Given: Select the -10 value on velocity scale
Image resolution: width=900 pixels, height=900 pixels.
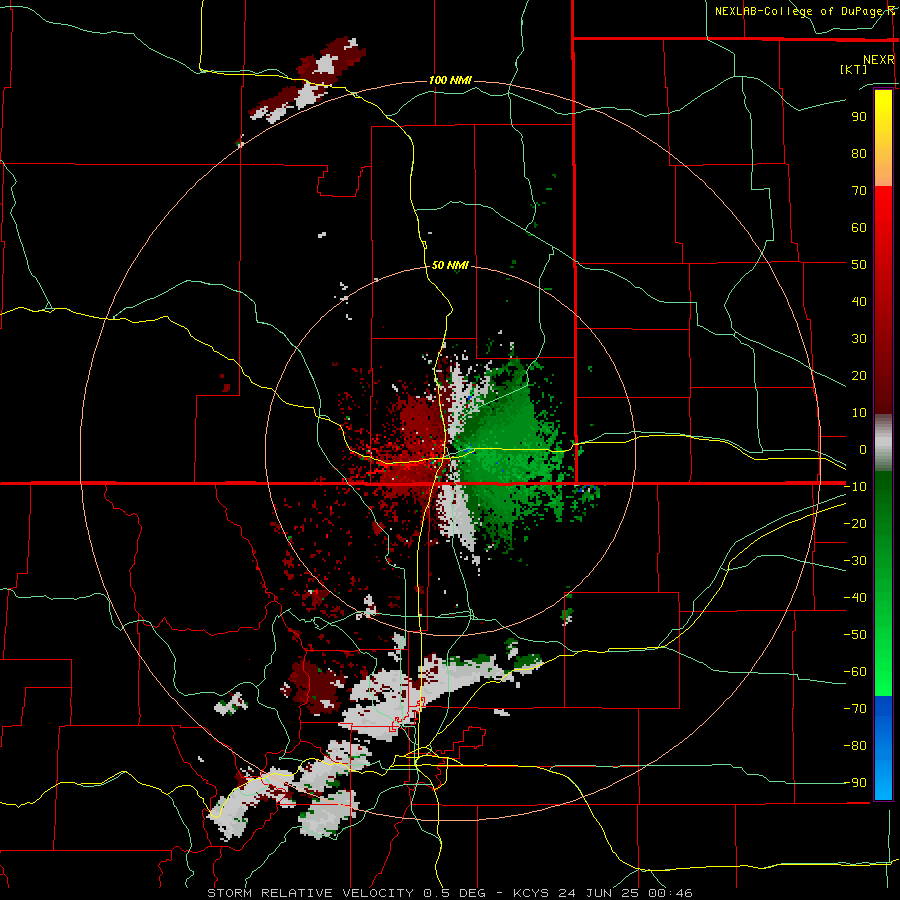Looking at the screenshot, I should coord(855,487).
